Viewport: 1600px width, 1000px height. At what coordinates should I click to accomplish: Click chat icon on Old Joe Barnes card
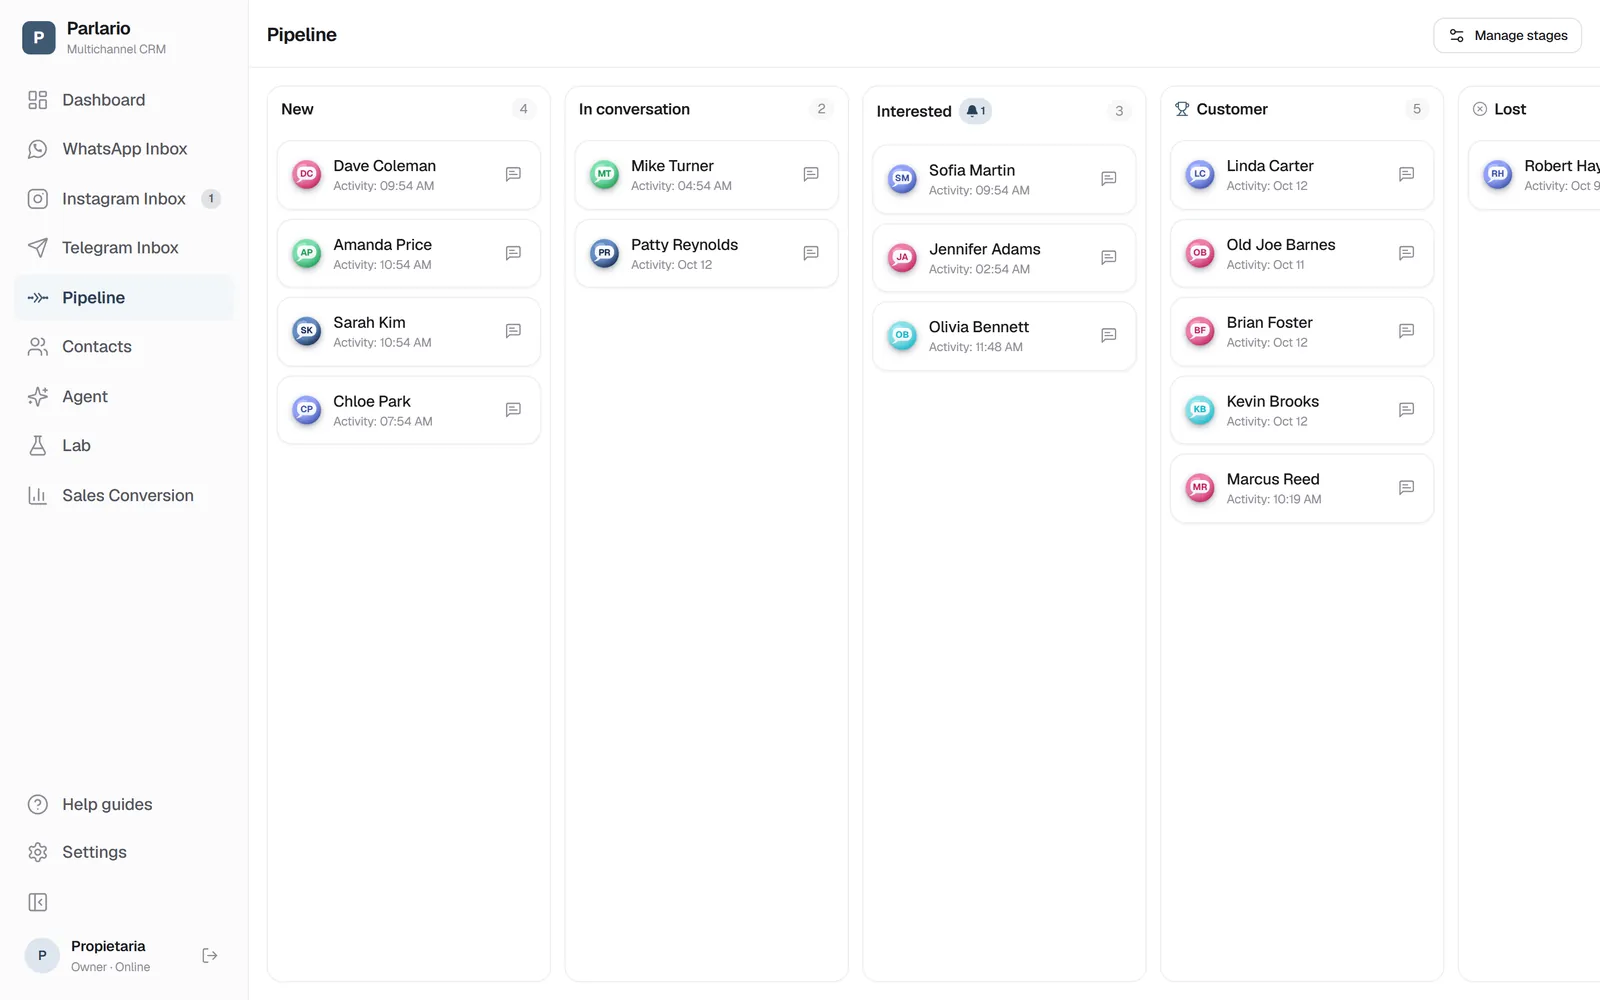(x=1407, y=253)
